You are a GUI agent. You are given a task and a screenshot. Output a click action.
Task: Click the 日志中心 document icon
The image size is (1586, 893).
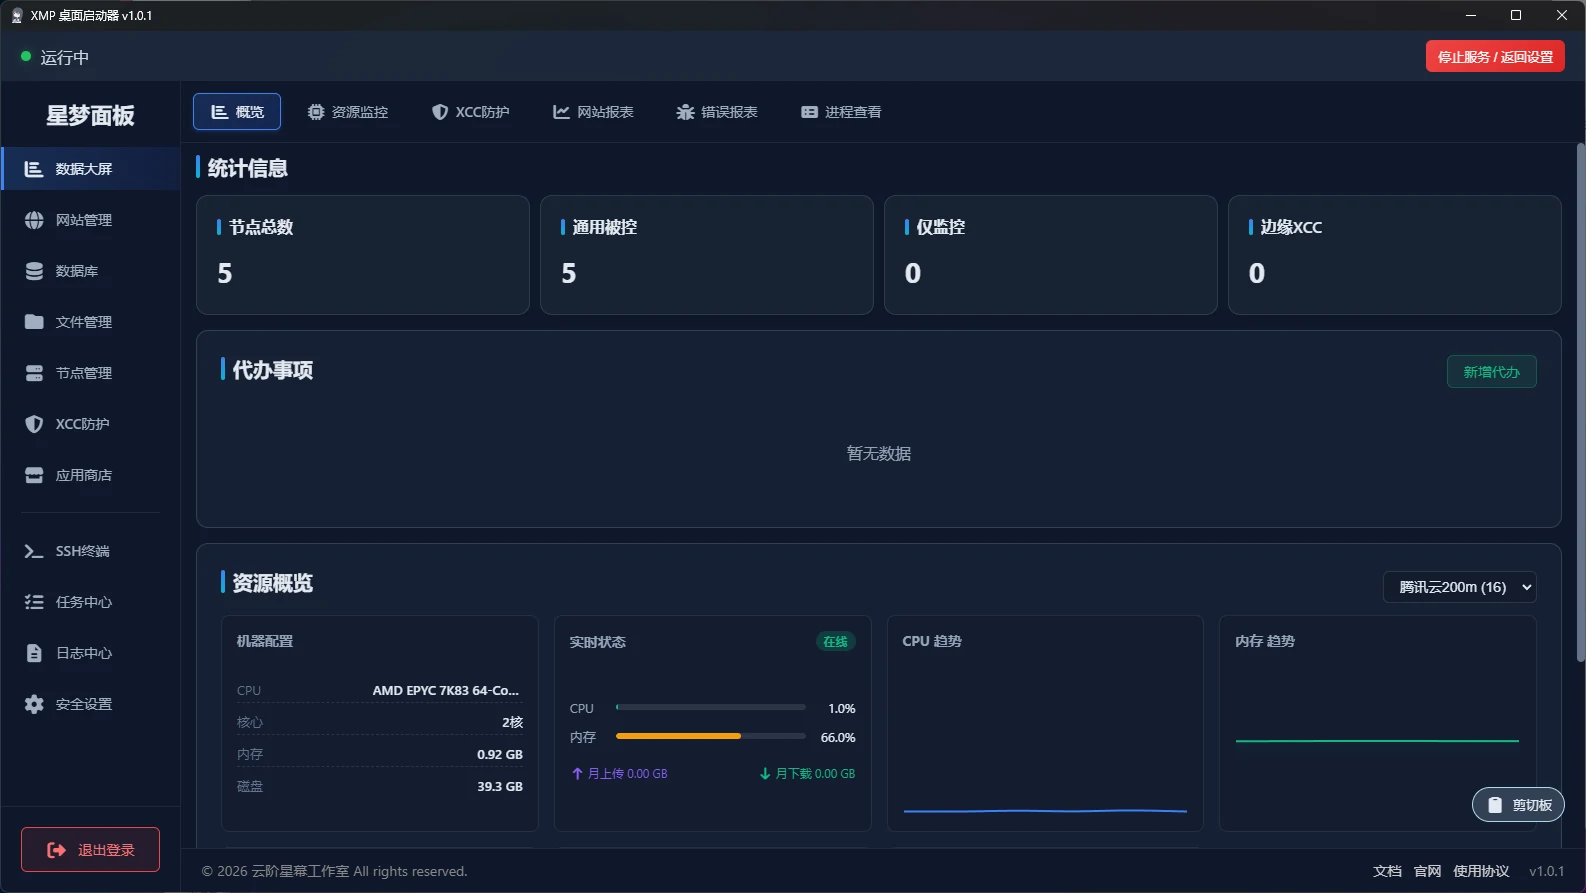(34, 653)
